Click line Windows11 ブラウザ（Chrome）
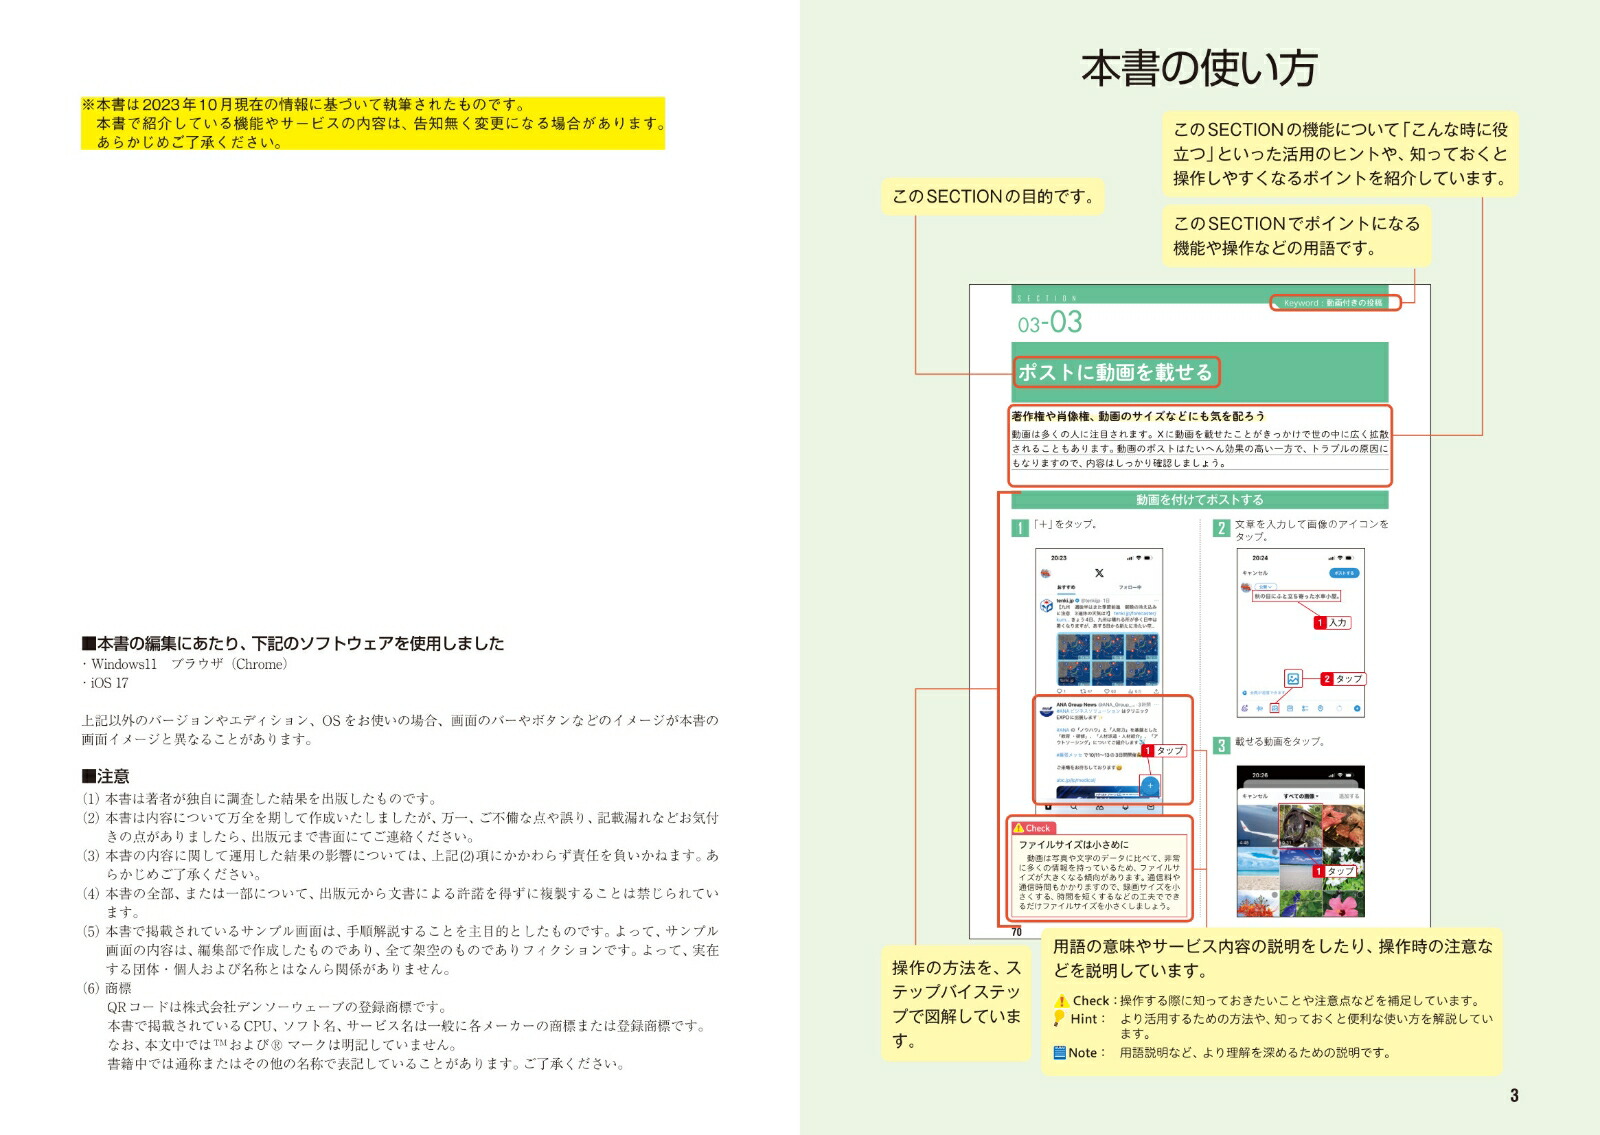 (x=185, y=665)
